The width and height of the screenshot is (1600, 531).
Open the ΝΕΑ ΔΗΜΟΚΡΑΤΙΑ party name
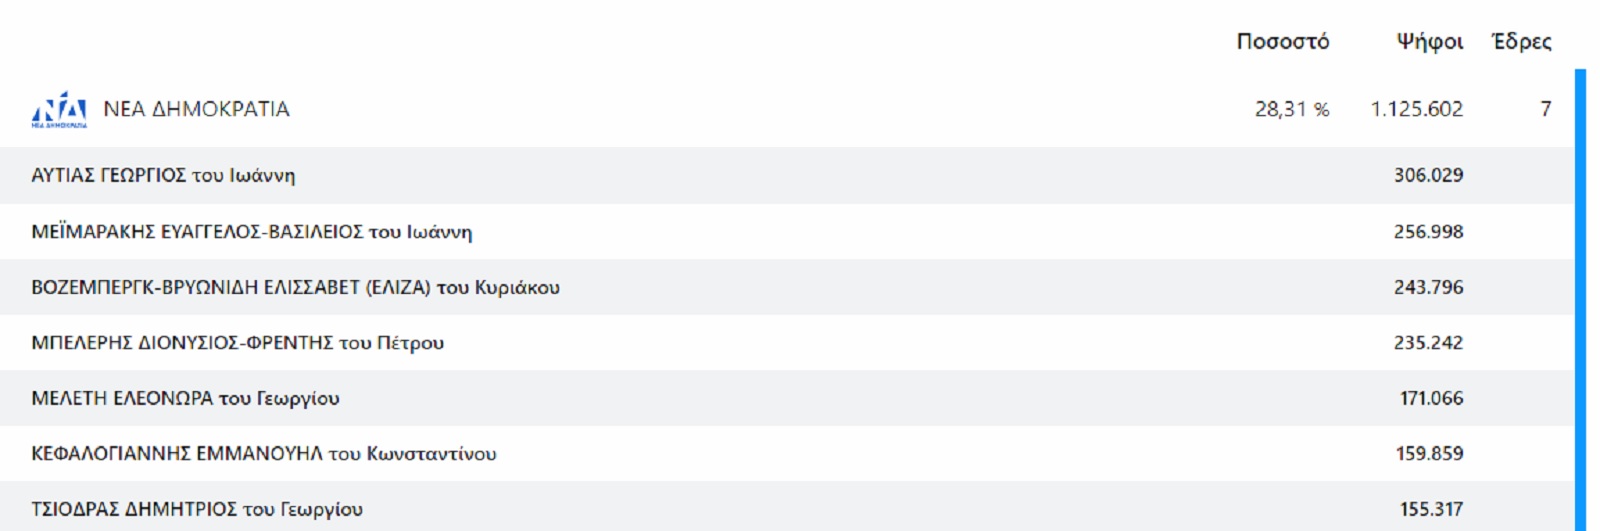pos(196,109)
